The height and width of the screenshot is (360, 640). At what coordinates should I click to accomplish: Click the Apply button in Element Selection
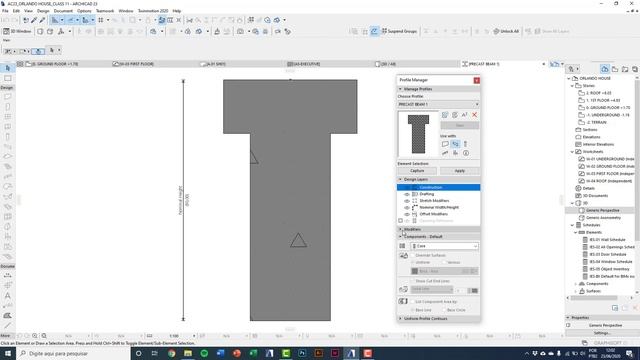click(x=460, y=171)
